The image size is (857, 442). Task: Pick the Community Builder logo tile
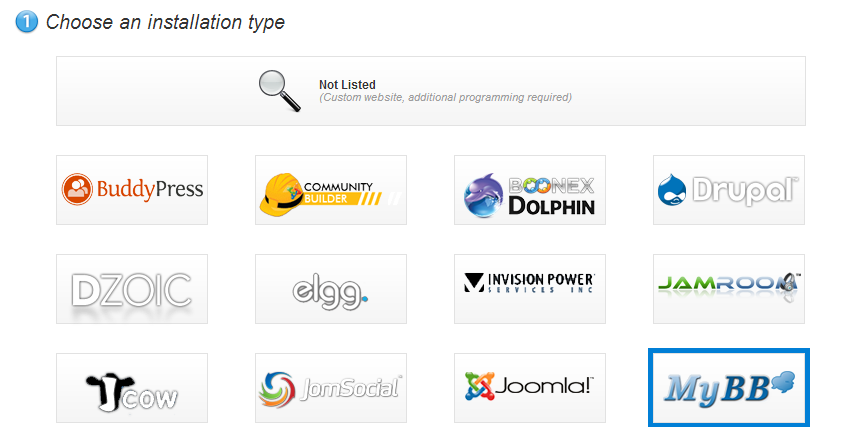331,190
